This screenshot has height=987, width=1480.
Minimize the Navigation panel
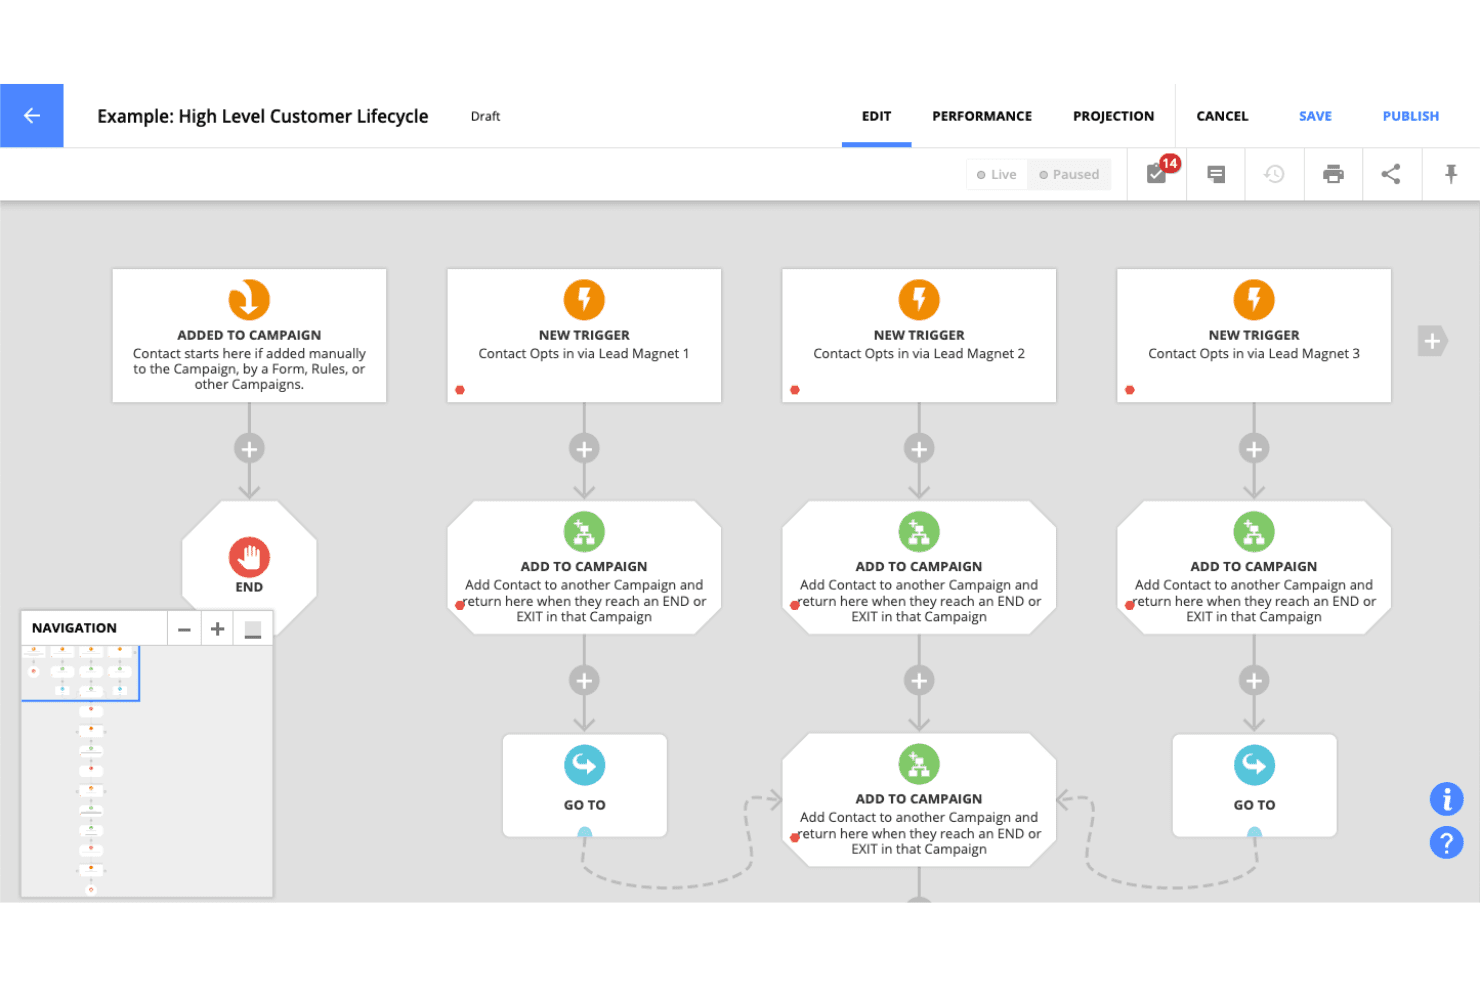[x=253, y=629]
